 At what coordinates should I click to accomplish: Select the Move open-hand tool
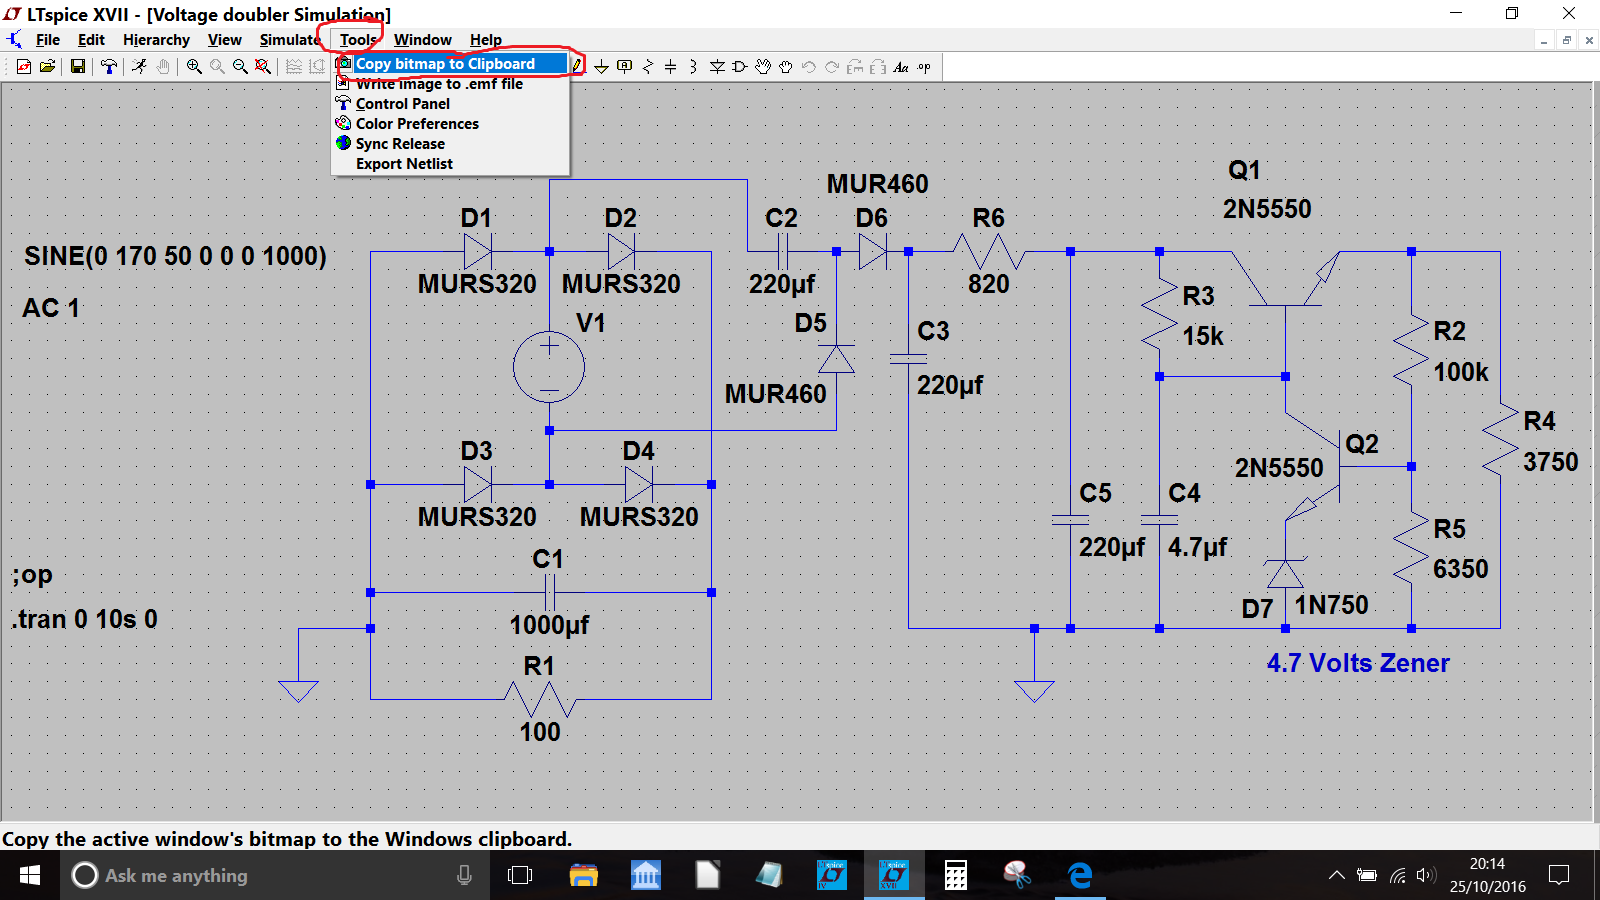763,67
